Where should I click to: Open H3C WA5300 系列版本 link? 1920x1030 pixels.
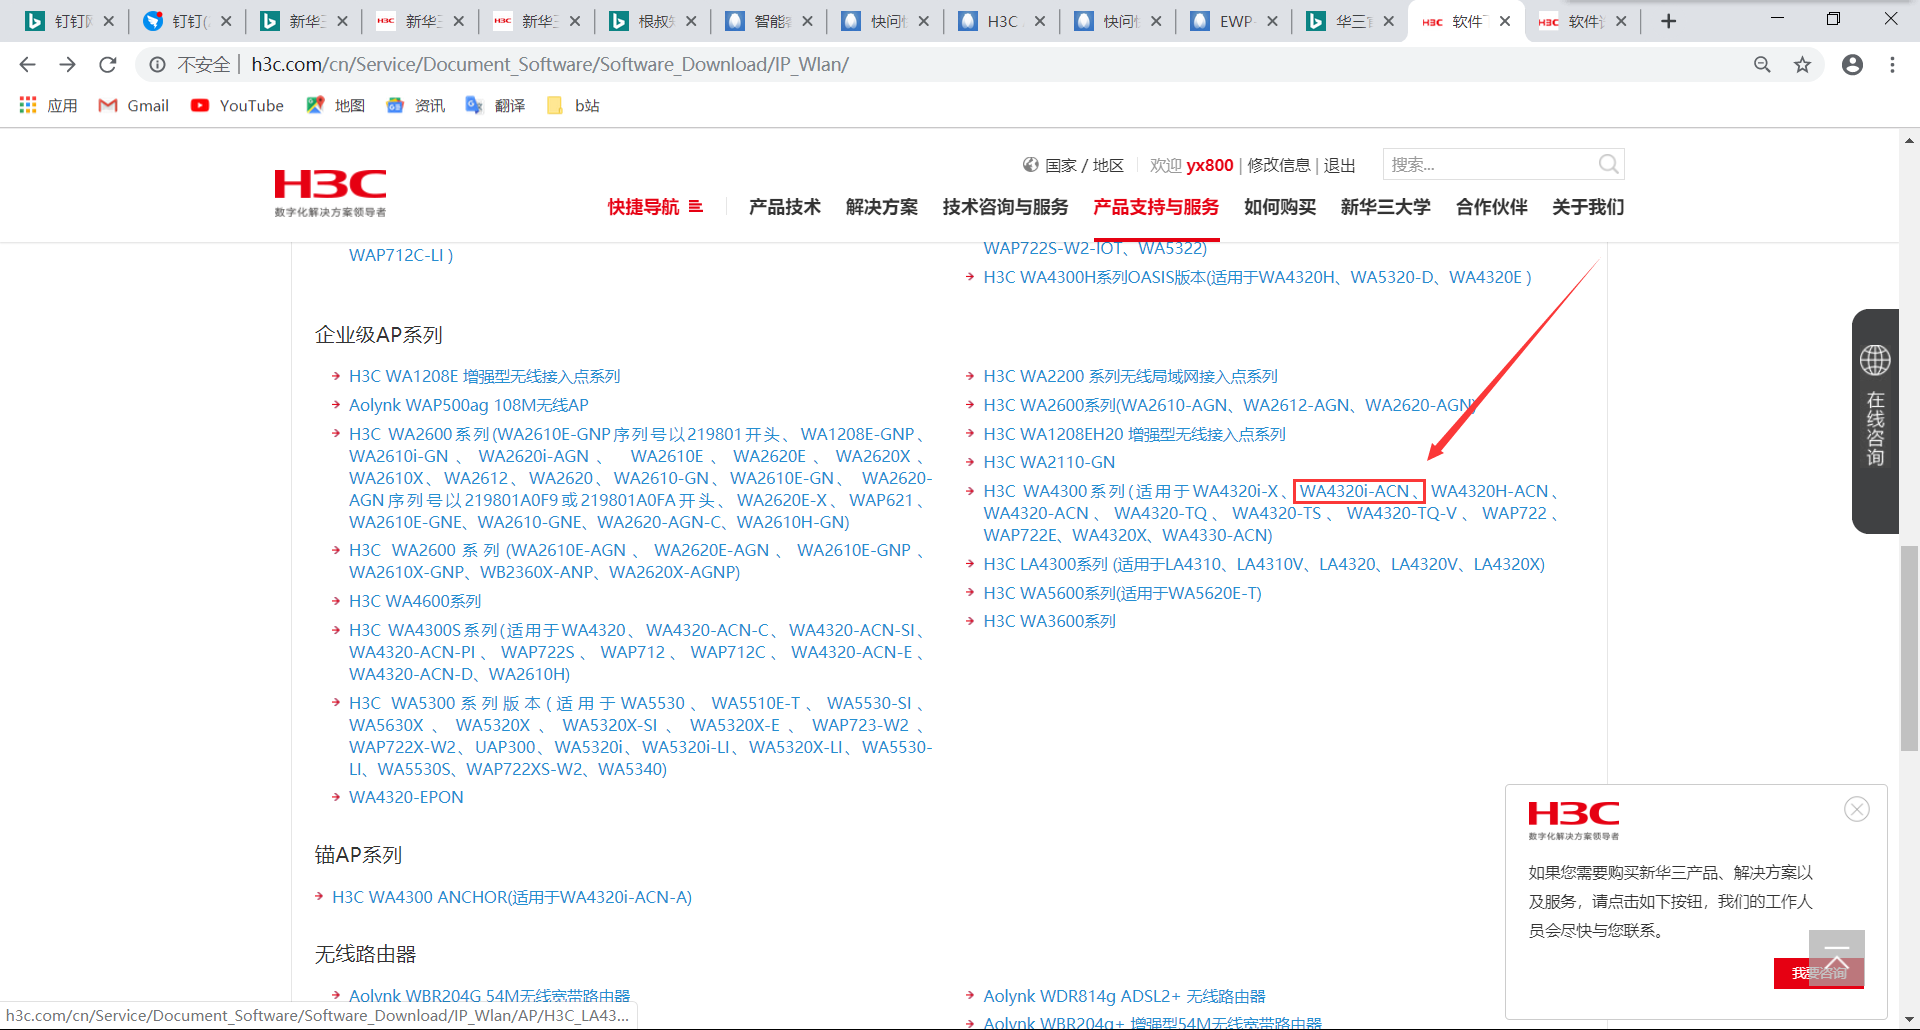[x=640, y=736]
